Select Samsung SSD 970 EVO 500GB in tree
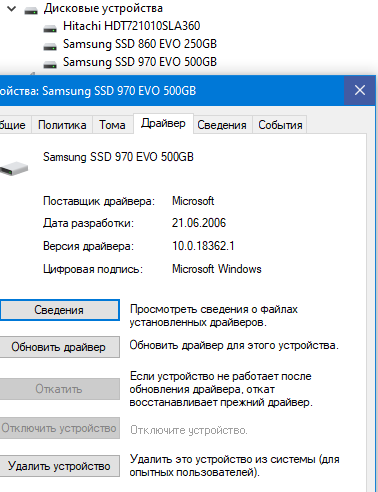This screenshot has height=492, width=378. (140, 62)
